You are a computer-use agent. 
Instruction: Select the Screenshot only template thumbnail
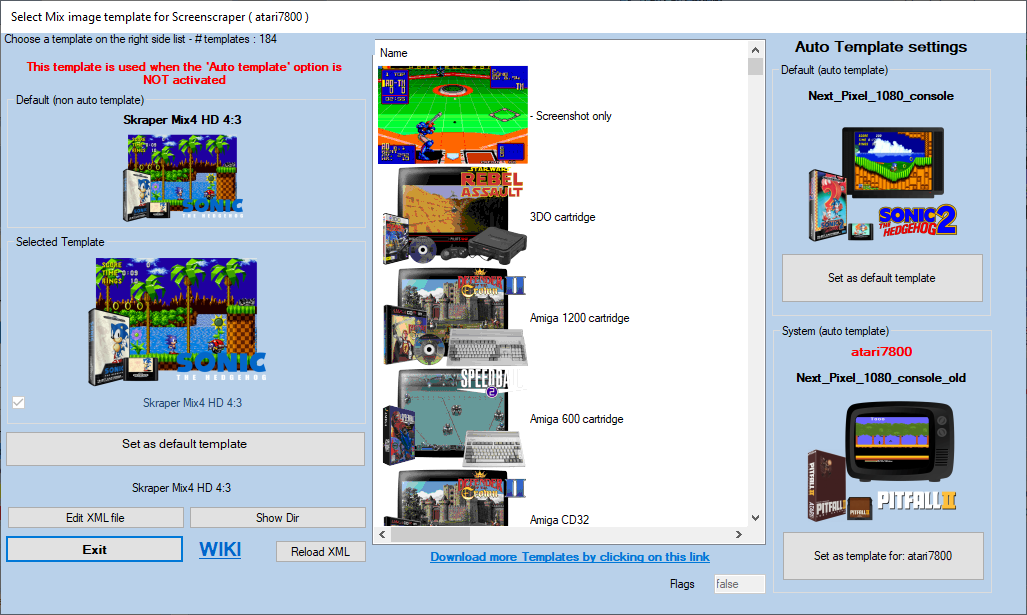pyautogui.click(x=453, y=115)
